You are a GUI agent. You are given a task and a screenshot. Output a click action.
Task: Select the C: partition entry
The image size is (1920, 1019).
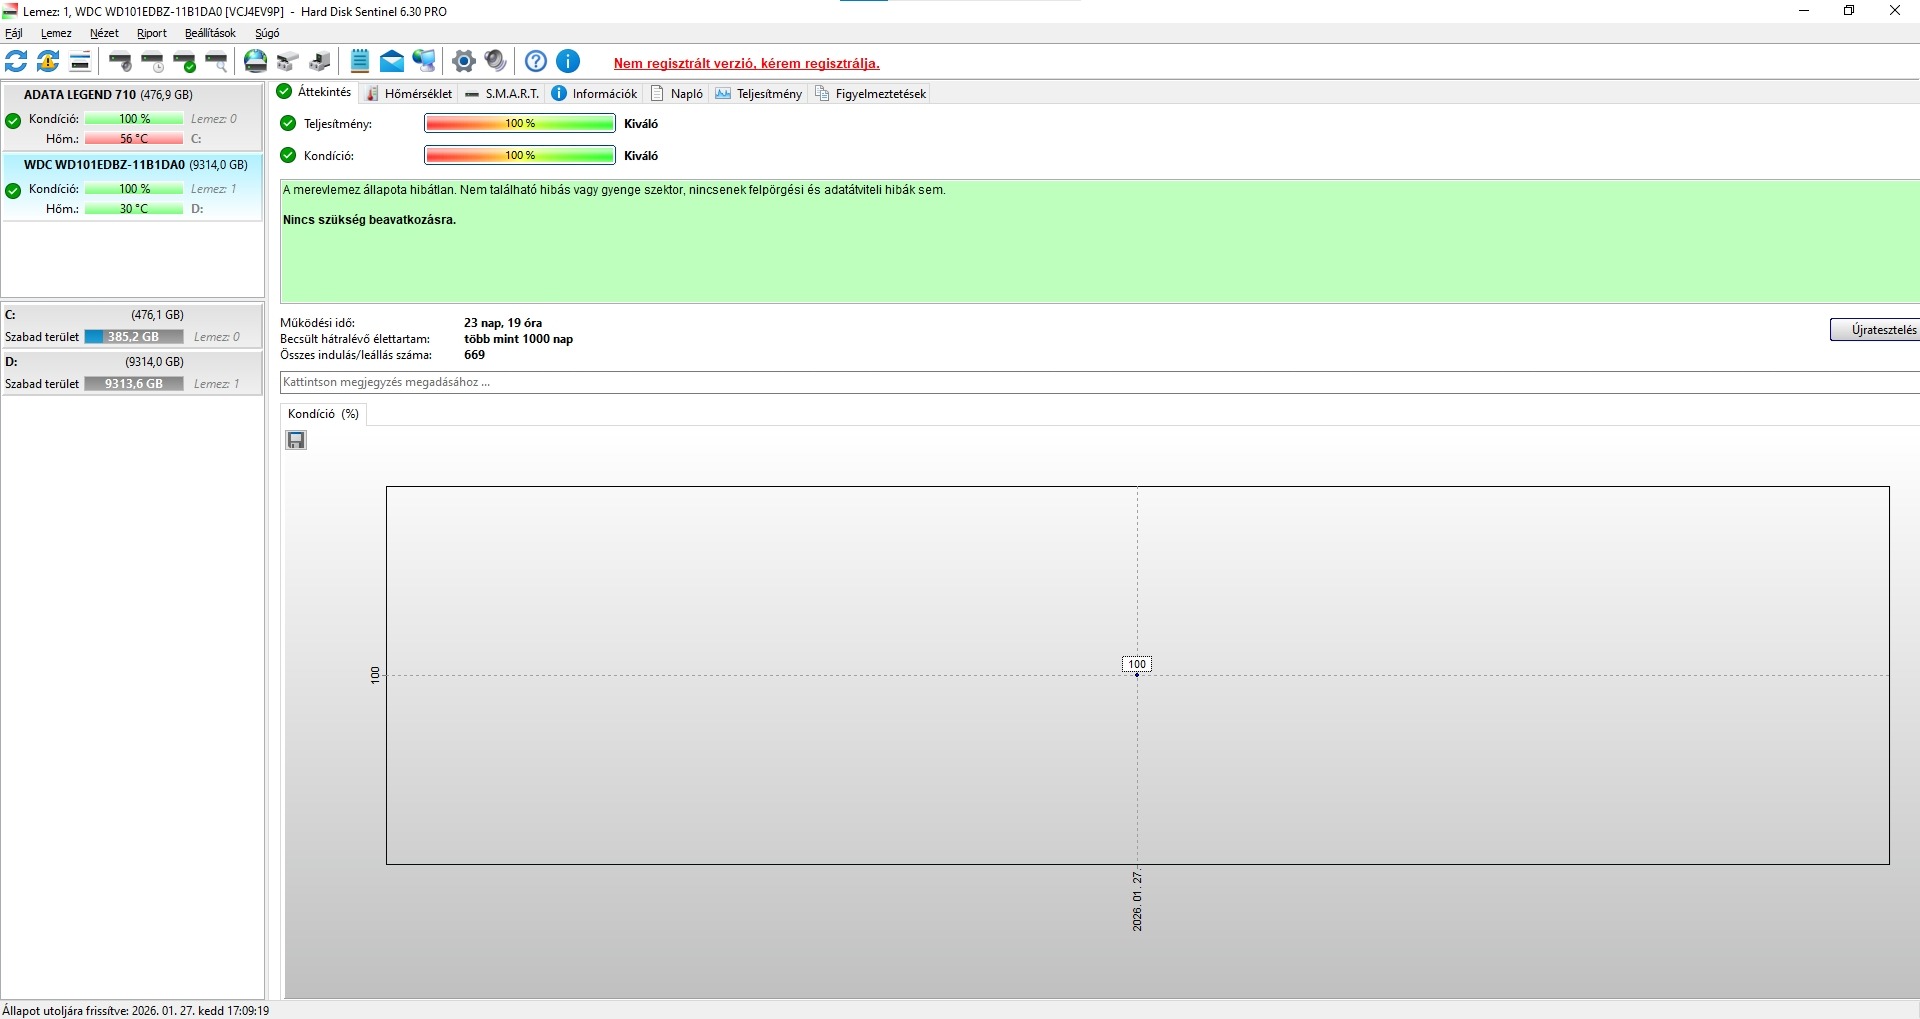pyautogui.click(x=132, y=326)
